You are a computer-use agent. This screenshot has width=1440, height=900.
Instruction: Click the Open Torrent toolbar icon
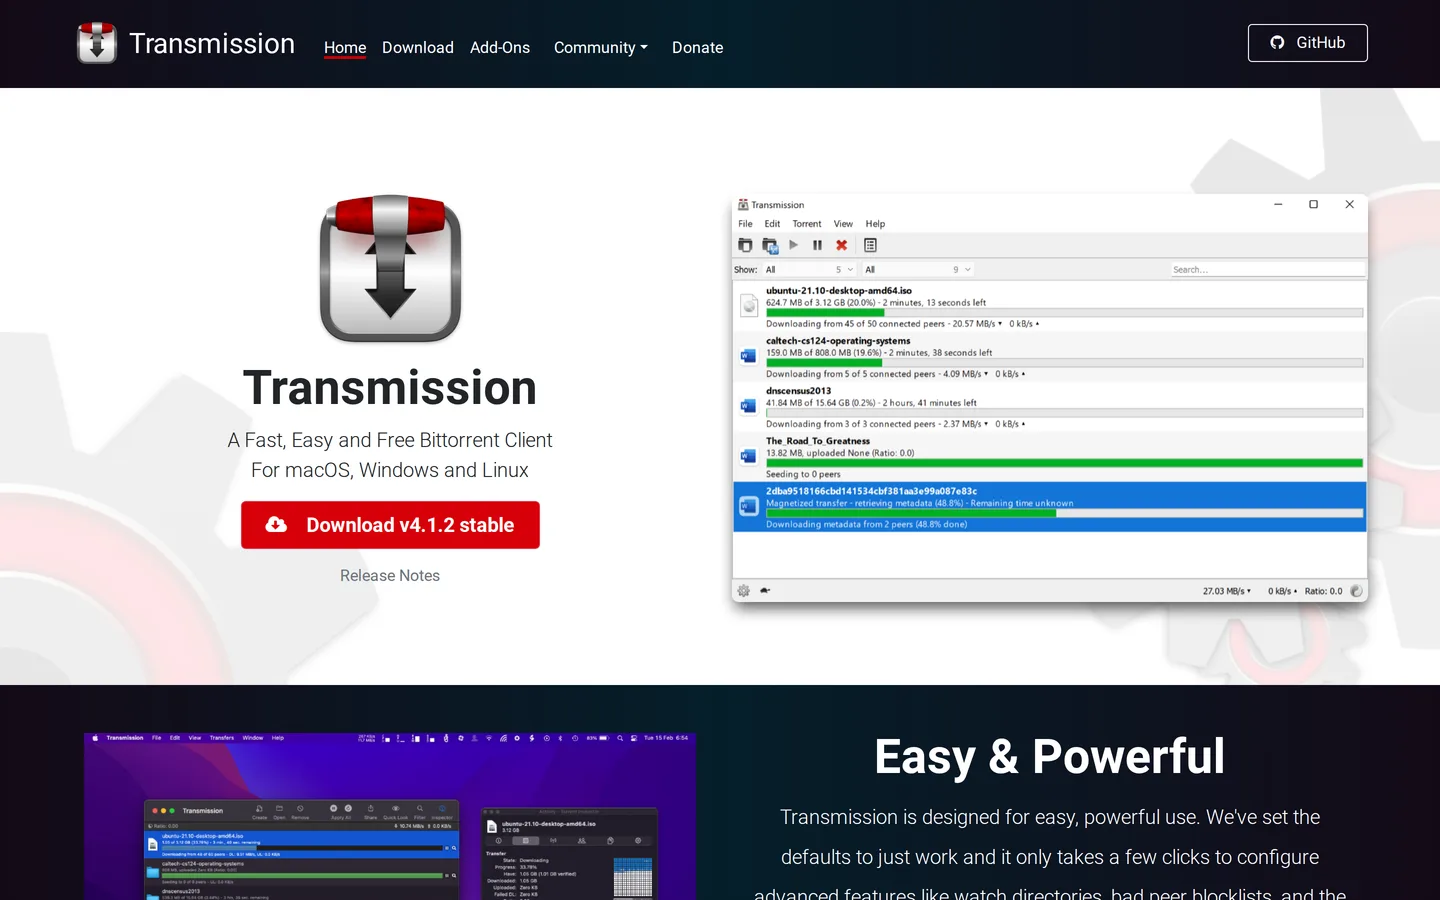[x=745, y=245]
